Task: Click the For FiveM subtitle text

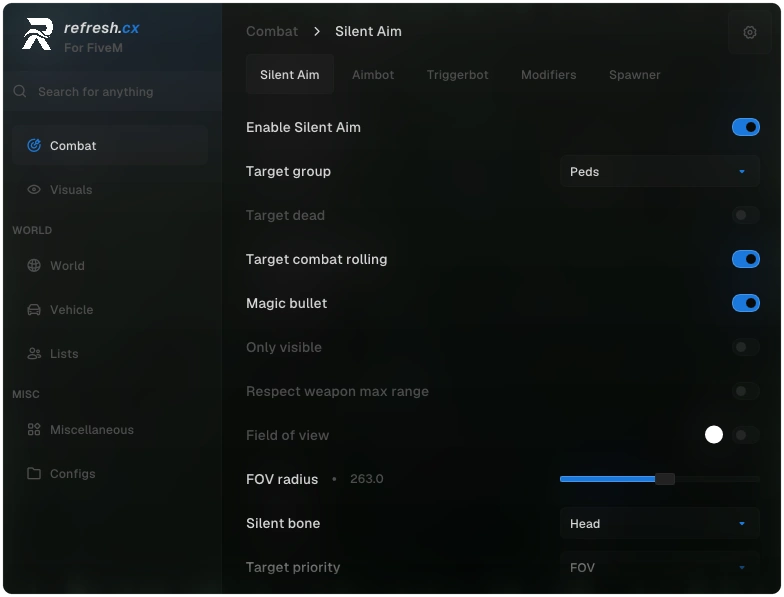Action: pyautogui.click(x=94, y=48)
